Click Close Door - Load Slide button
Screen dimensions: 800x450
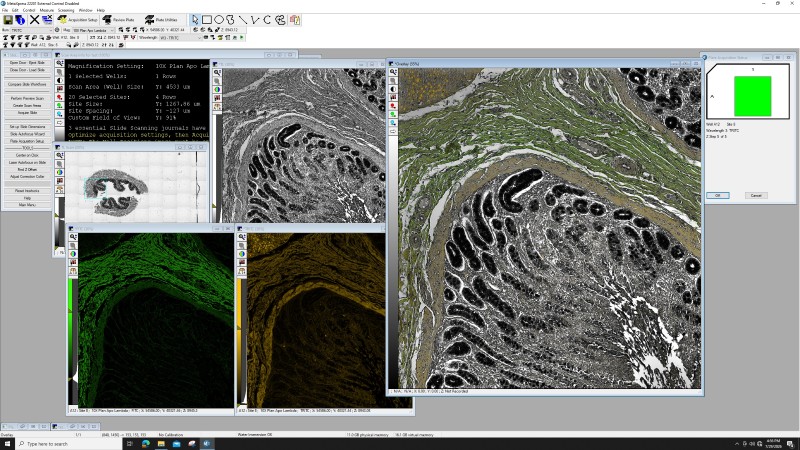[x=27, y=70]
